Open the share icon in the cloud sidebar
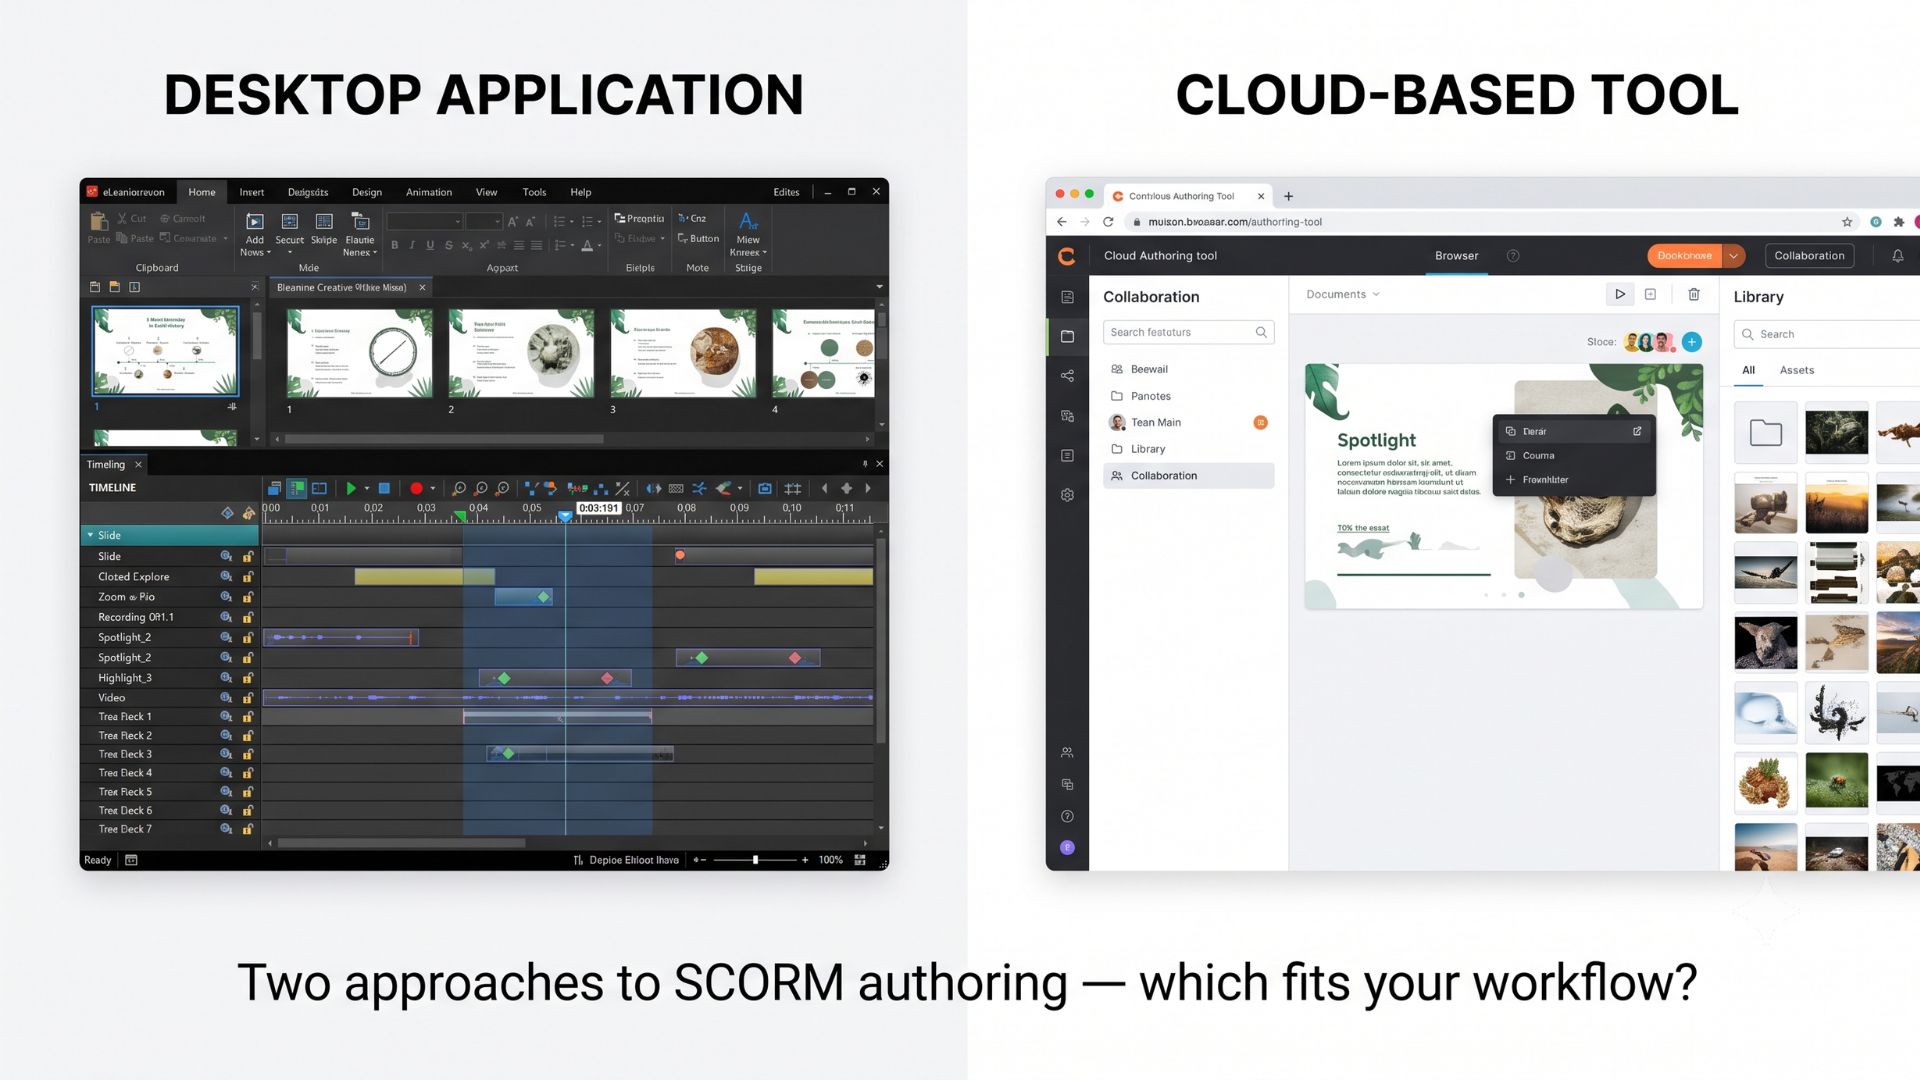Screen dimensions: 1920x1080 coord(1067,376)
